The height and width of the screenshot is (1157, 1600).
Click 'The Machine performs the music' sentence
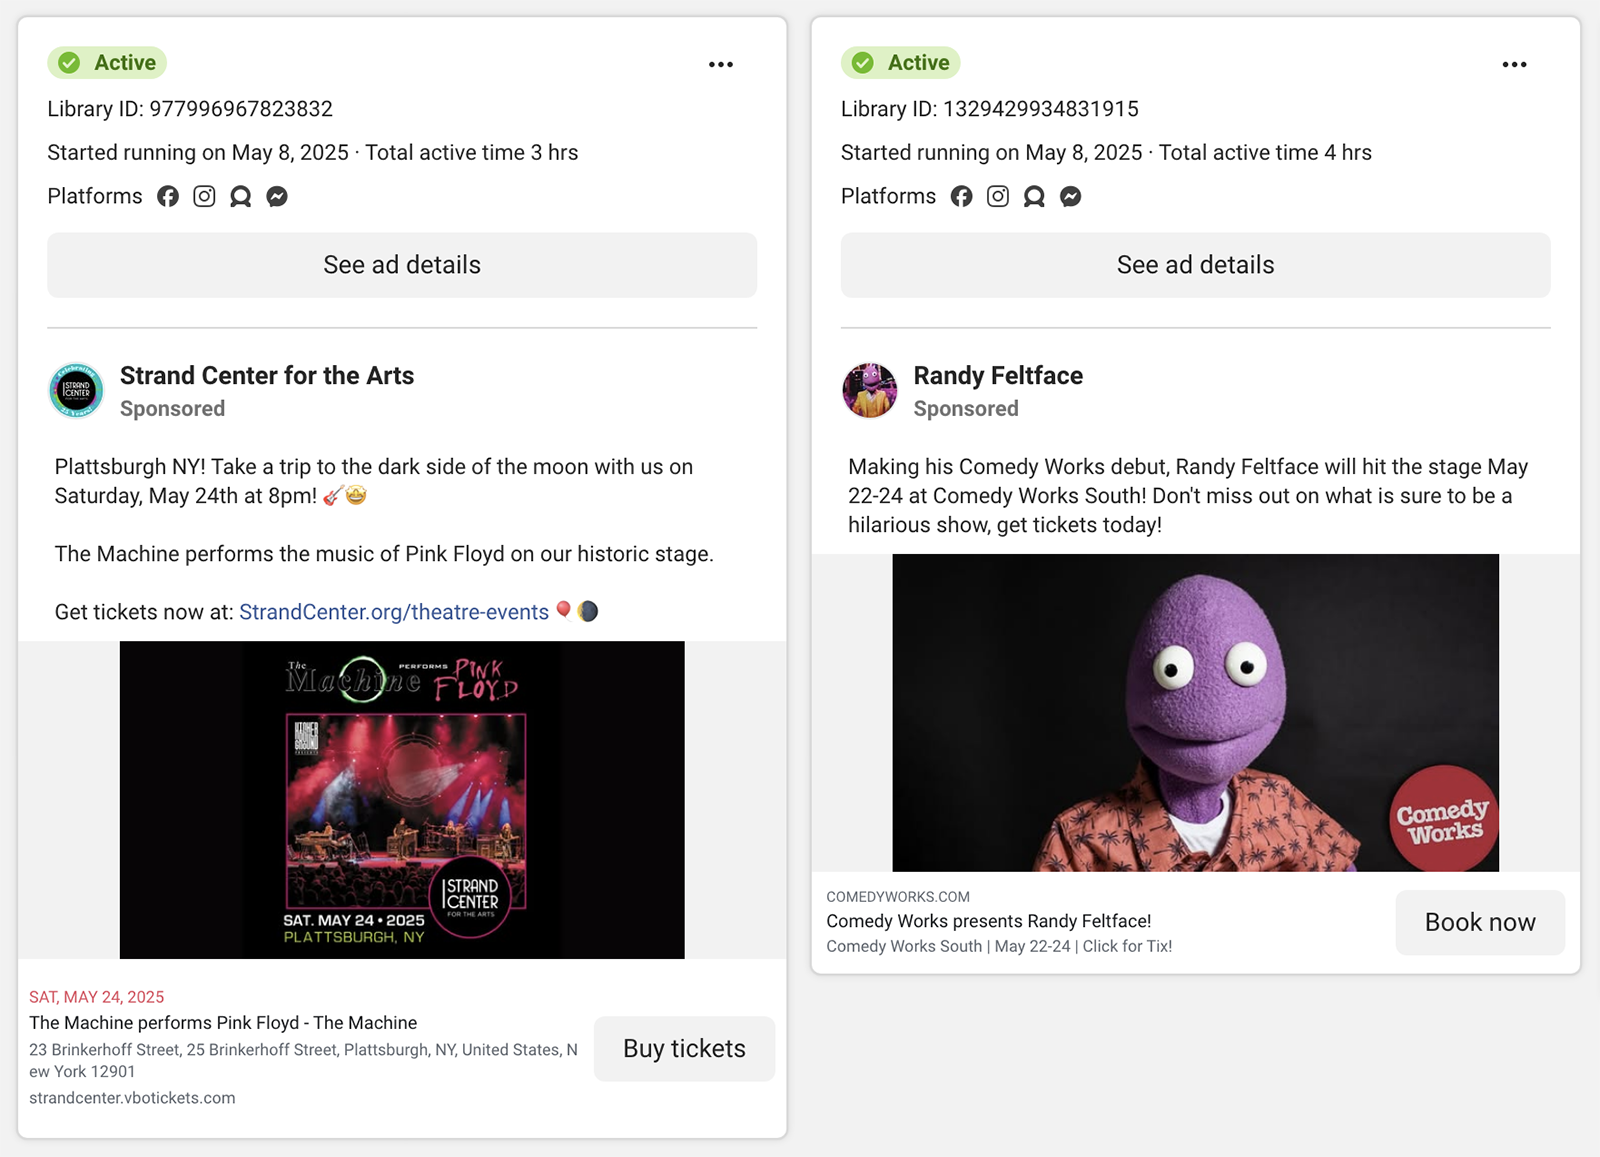click(x=384, y=554)
